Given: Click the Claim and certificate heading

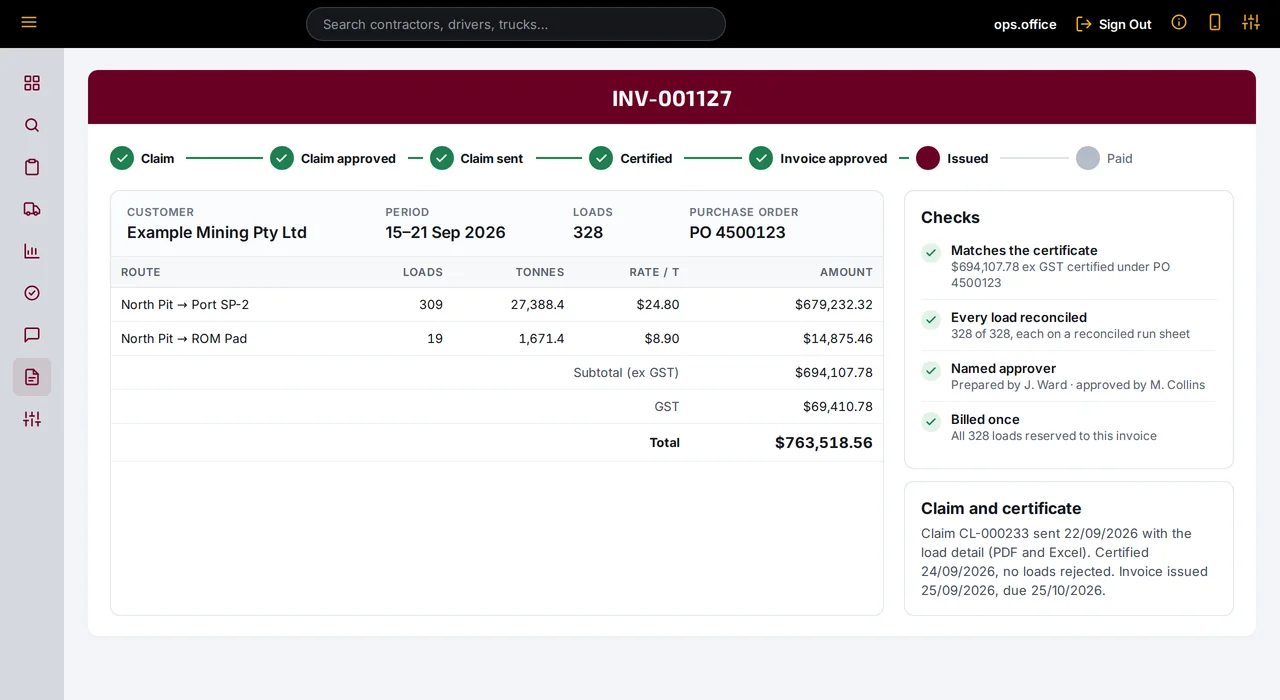Looking at the screenshot, I should pos(1001,508).
